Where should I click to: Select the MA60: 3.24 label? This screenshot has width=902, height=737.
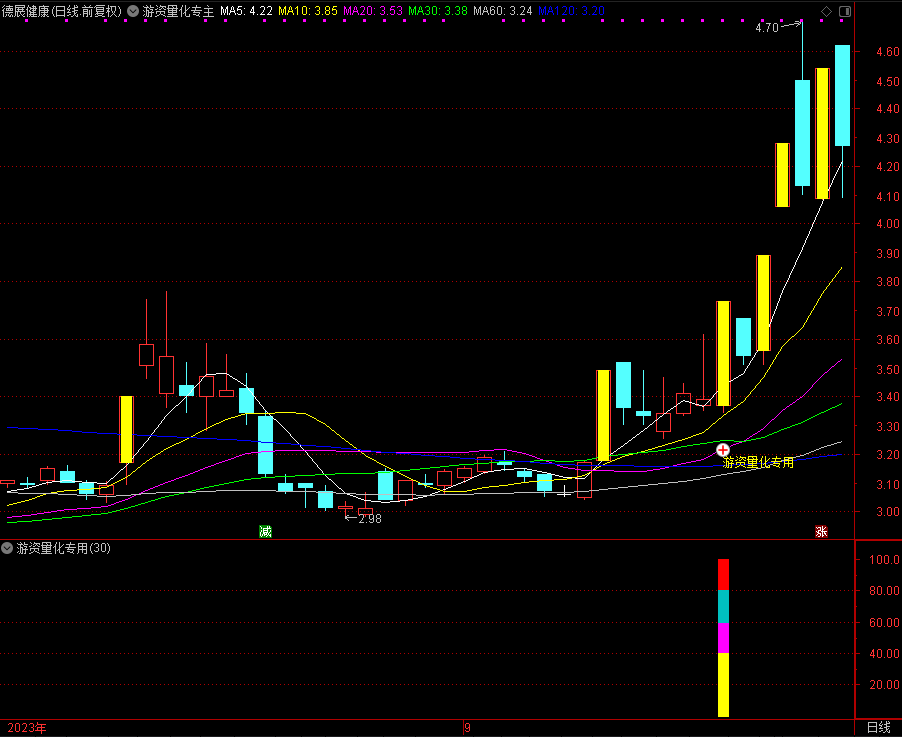(x=503, y=11)
